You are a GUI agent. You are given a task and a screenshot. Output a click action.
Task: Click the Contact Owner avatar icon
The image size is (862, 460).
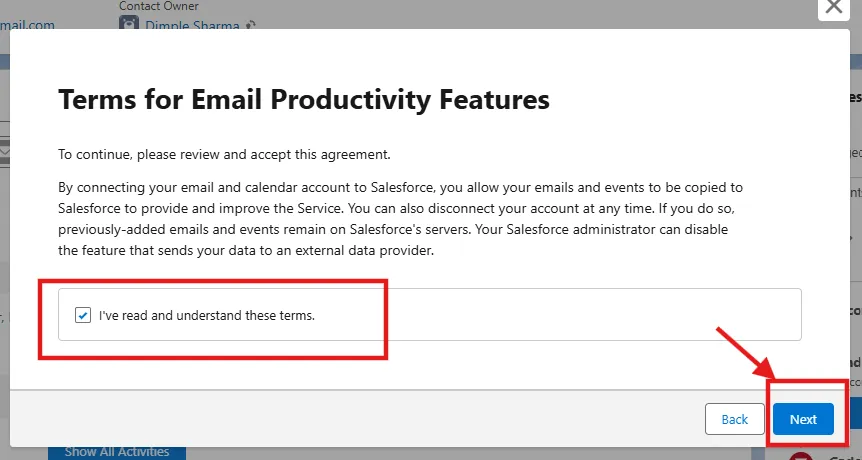[x=128, y=24]
